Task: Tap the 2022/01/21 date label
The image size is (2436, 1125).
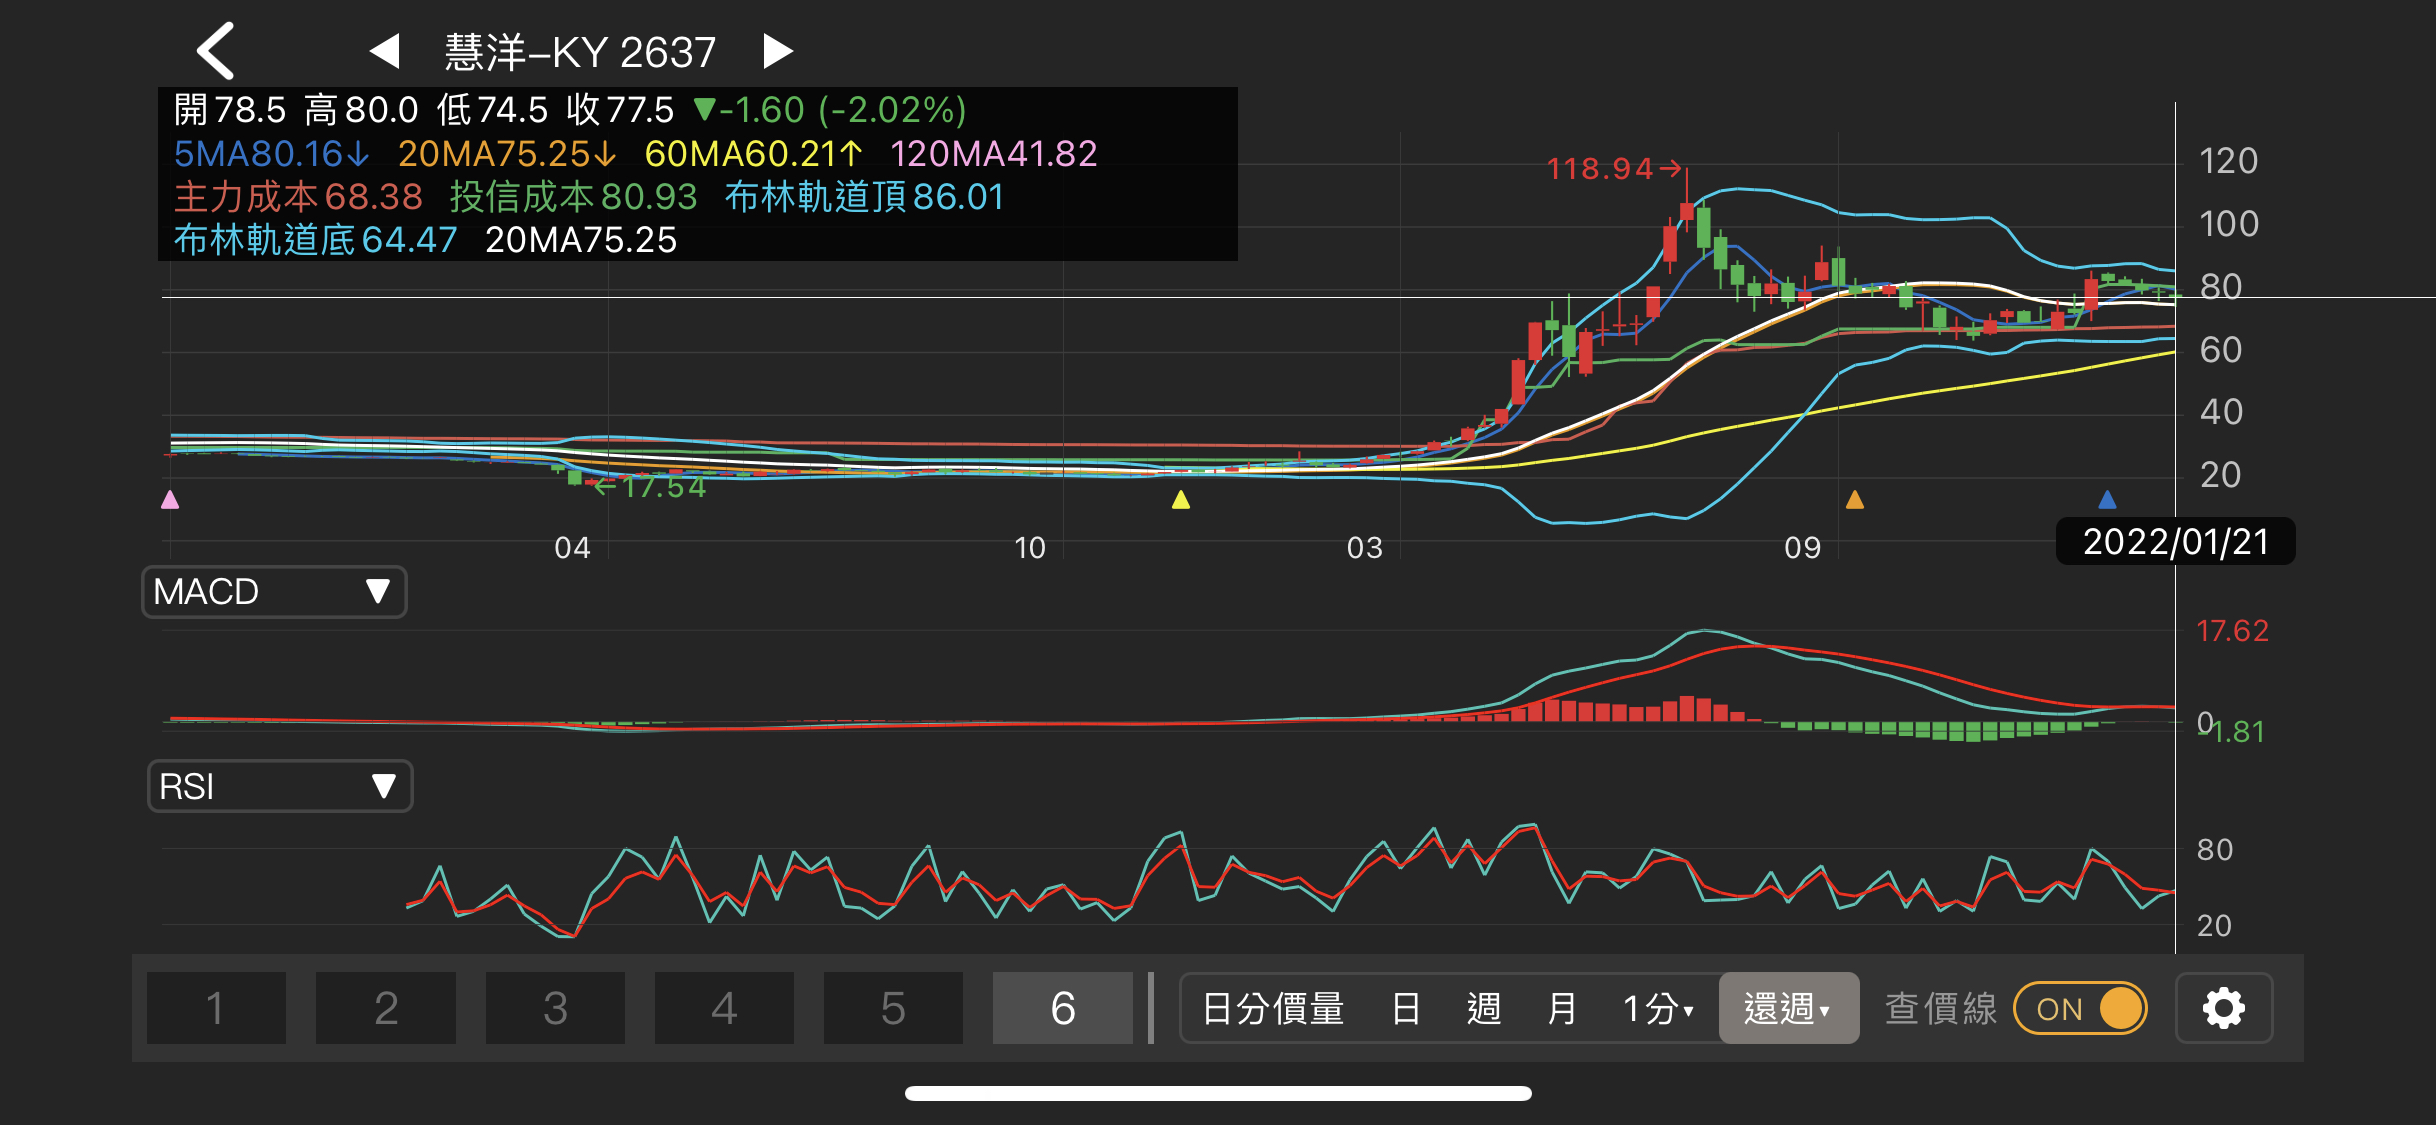Action: [2175, 542]
